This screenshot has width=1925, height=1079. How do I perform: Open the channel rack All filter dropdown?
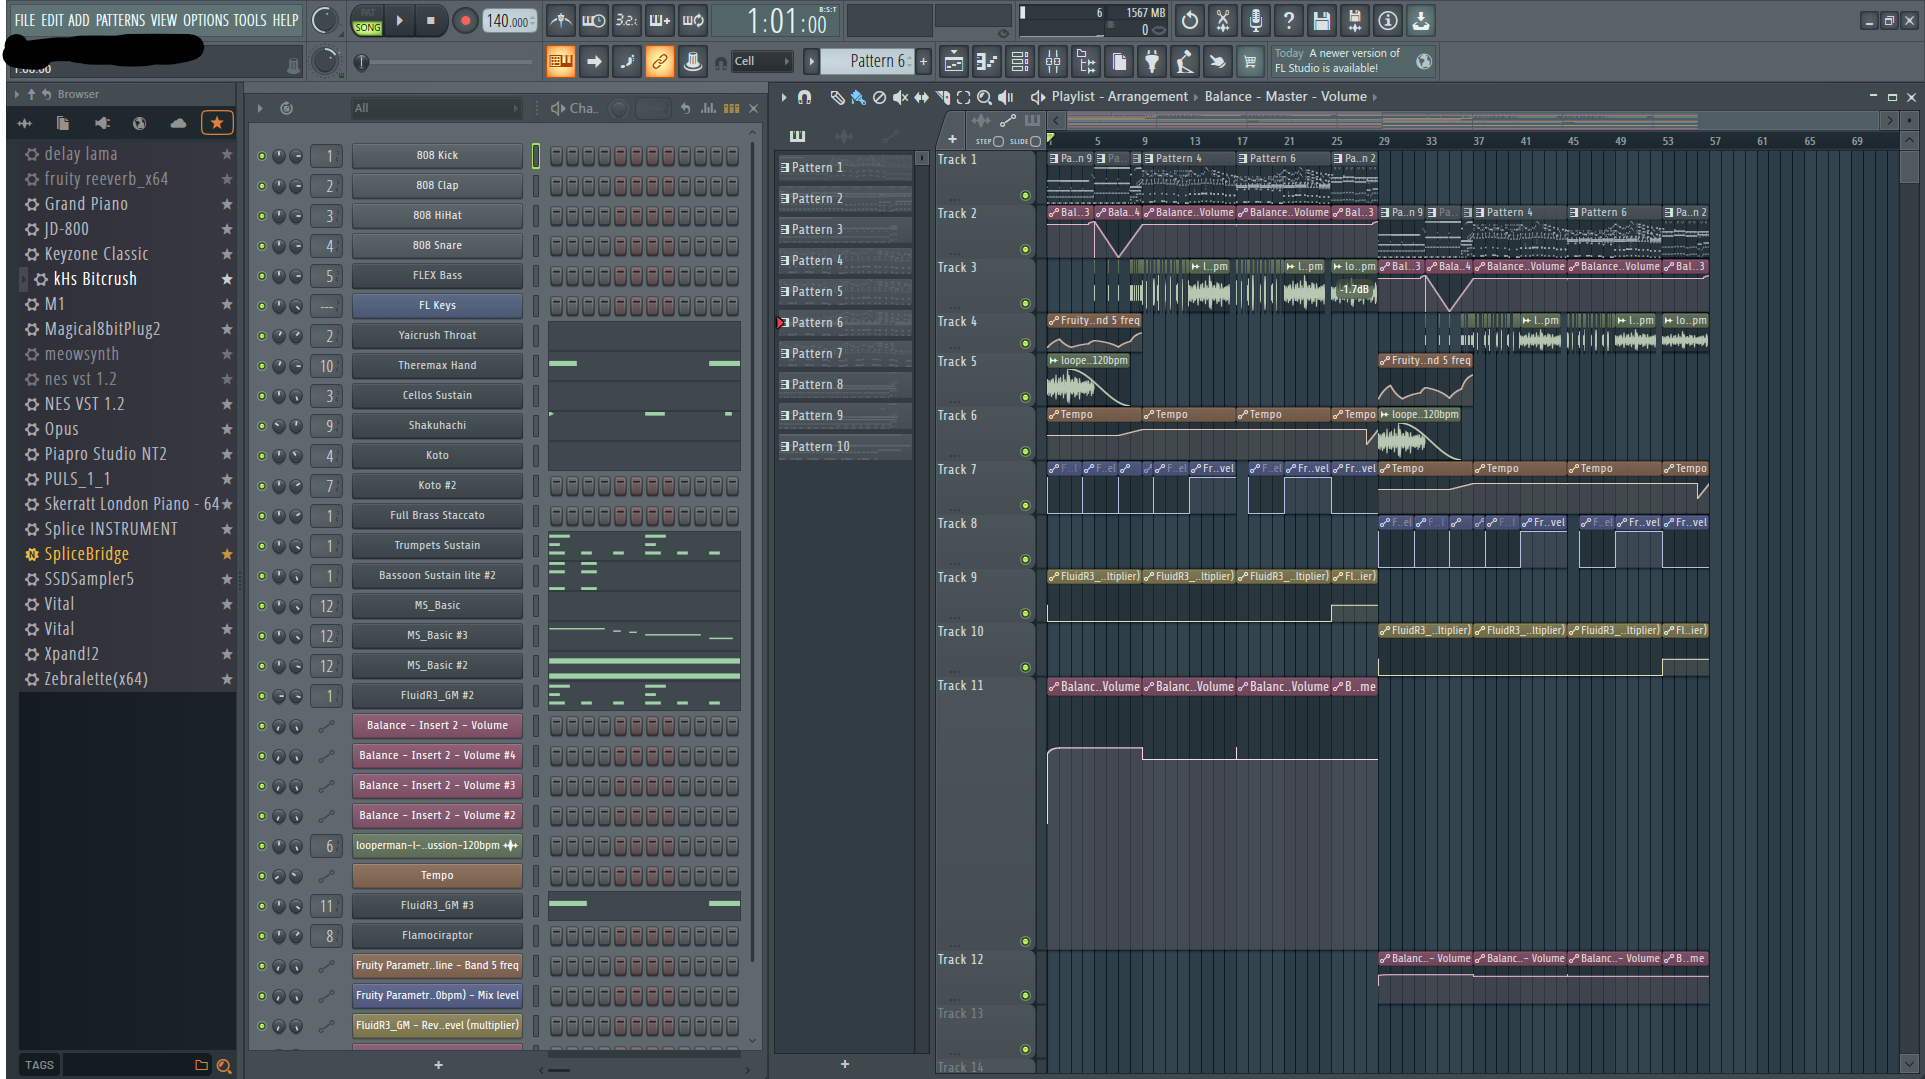pos(436,108)
